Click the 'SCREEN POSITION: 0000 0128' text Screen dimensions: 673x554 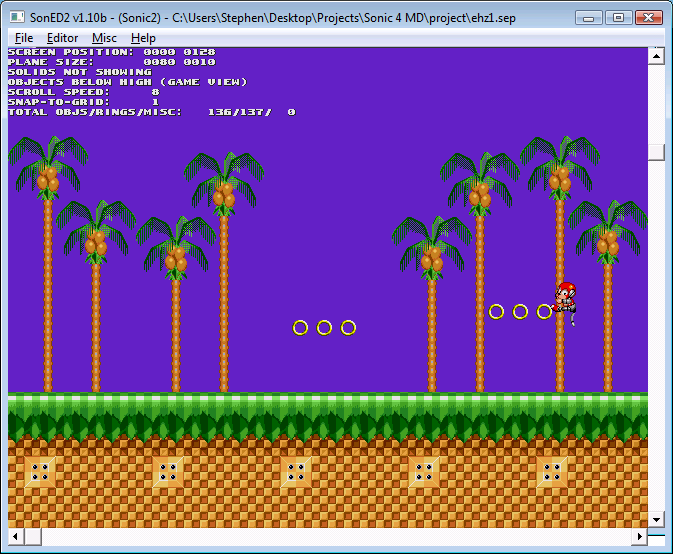click(x=112, y=52)
